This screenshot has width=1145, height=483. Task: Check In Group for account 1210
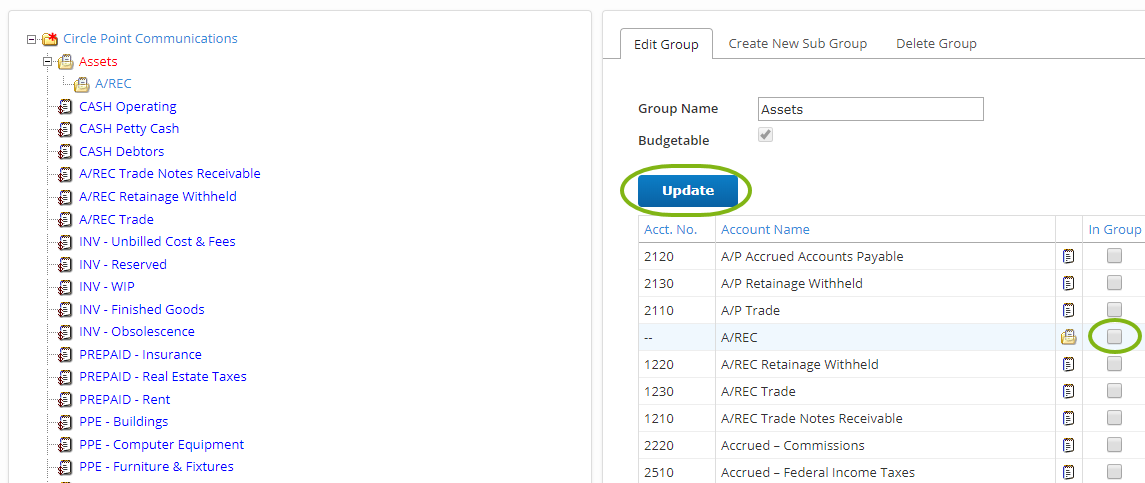[1114, 418]
